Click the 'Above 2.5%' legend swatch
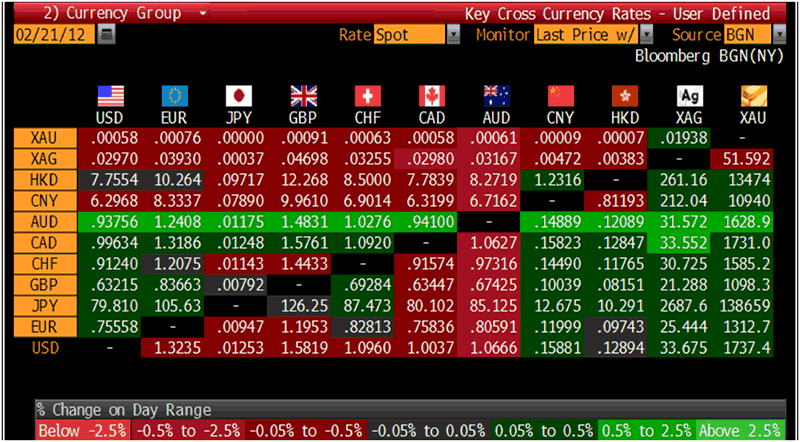This screenshot has width=800, height=442. point(740,430)
